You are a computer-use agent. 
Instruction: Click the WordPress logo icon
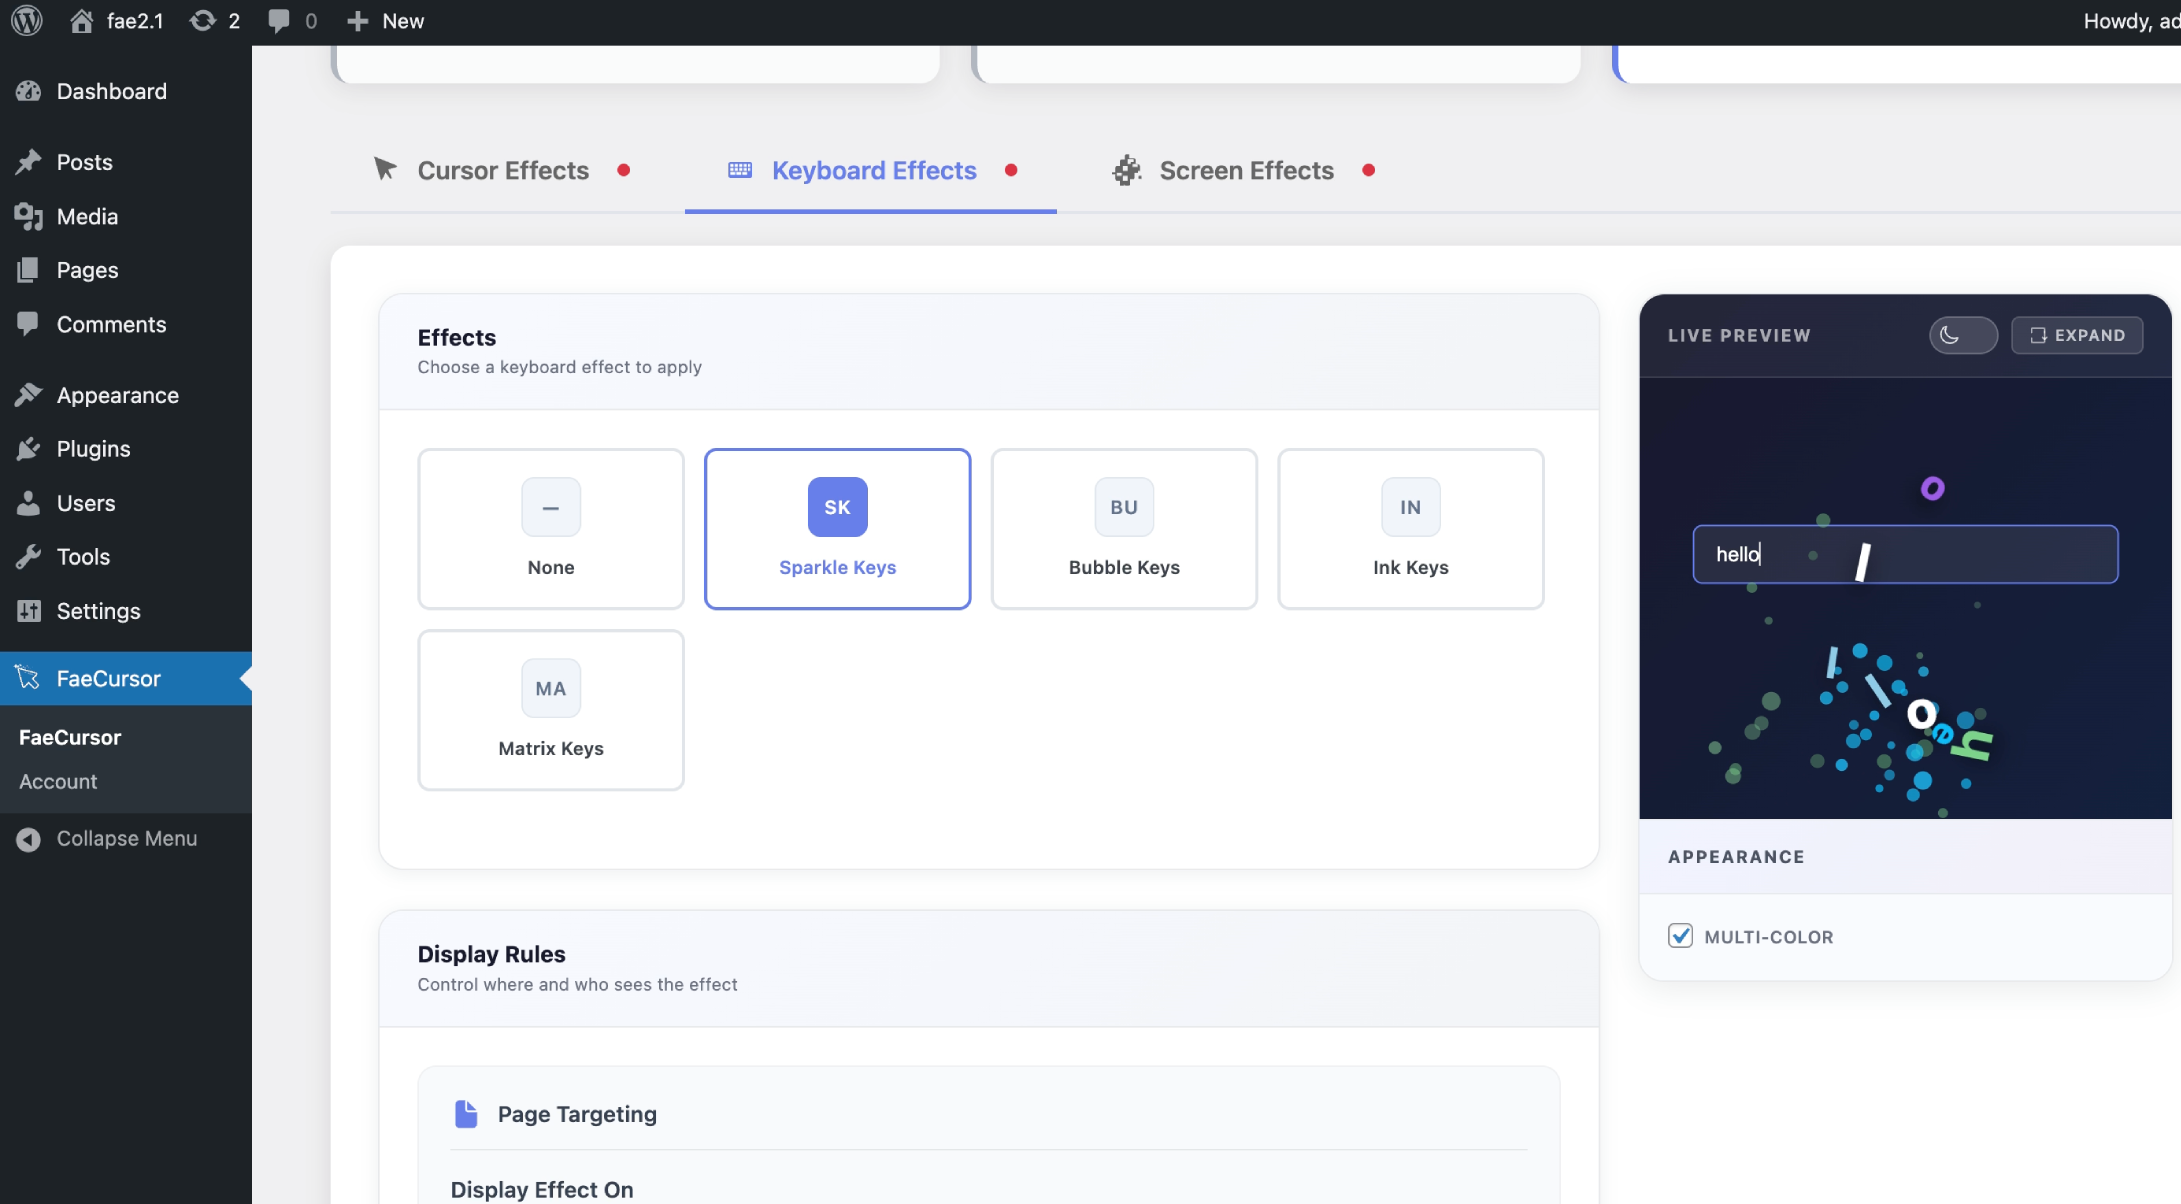click(x=27, y=21)
